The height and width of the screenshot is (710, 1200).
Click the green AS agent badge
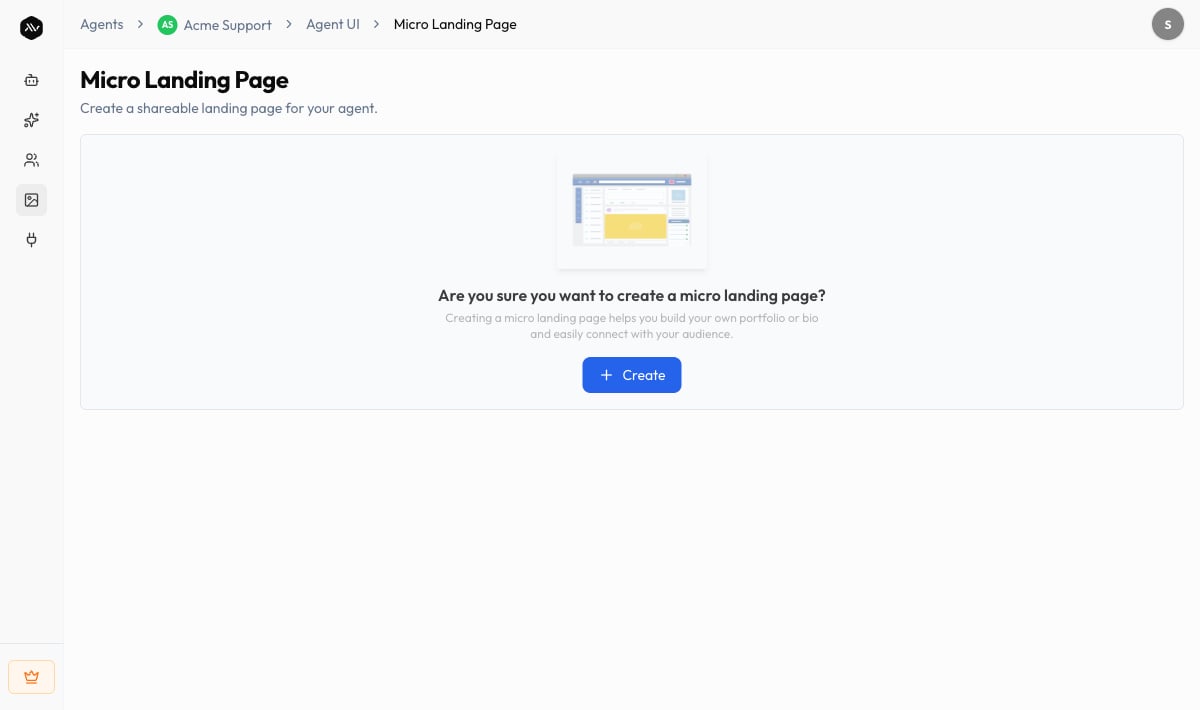coord(167,25)
